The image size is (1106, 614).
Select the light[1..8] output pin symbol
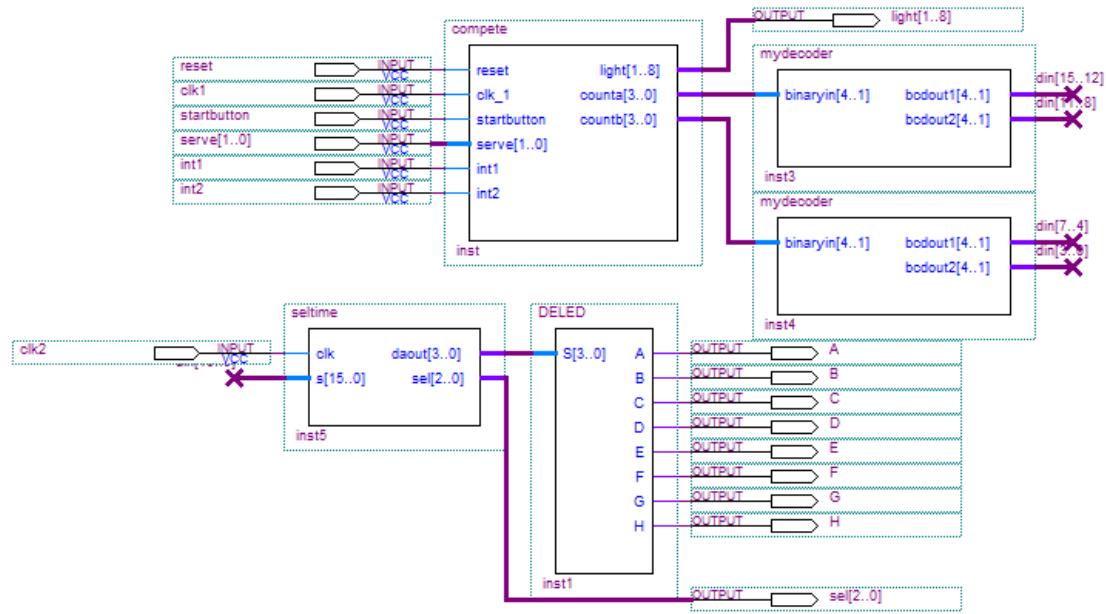[x=855, y=19]
